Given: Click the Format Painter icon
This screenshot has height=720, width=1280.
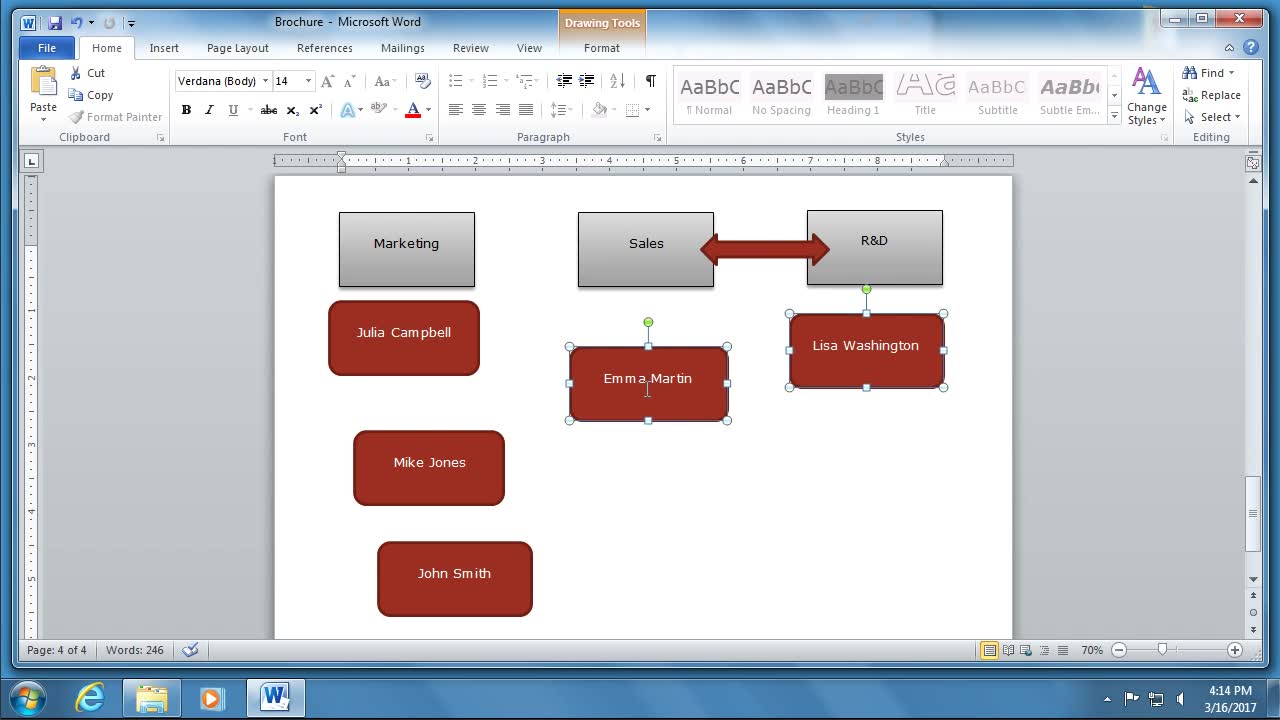Looking at the screenshot, I should pyautogui.click(x=76, y=117).
